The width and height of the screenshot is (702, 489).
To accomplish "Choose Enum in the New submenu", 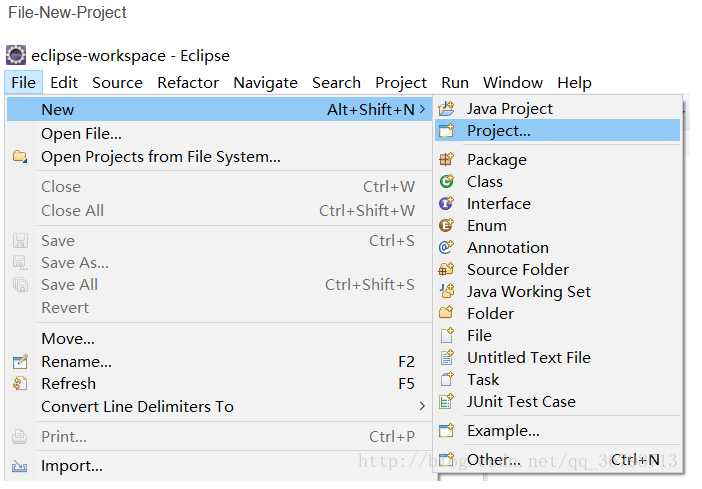I will [x=558, y=225].
